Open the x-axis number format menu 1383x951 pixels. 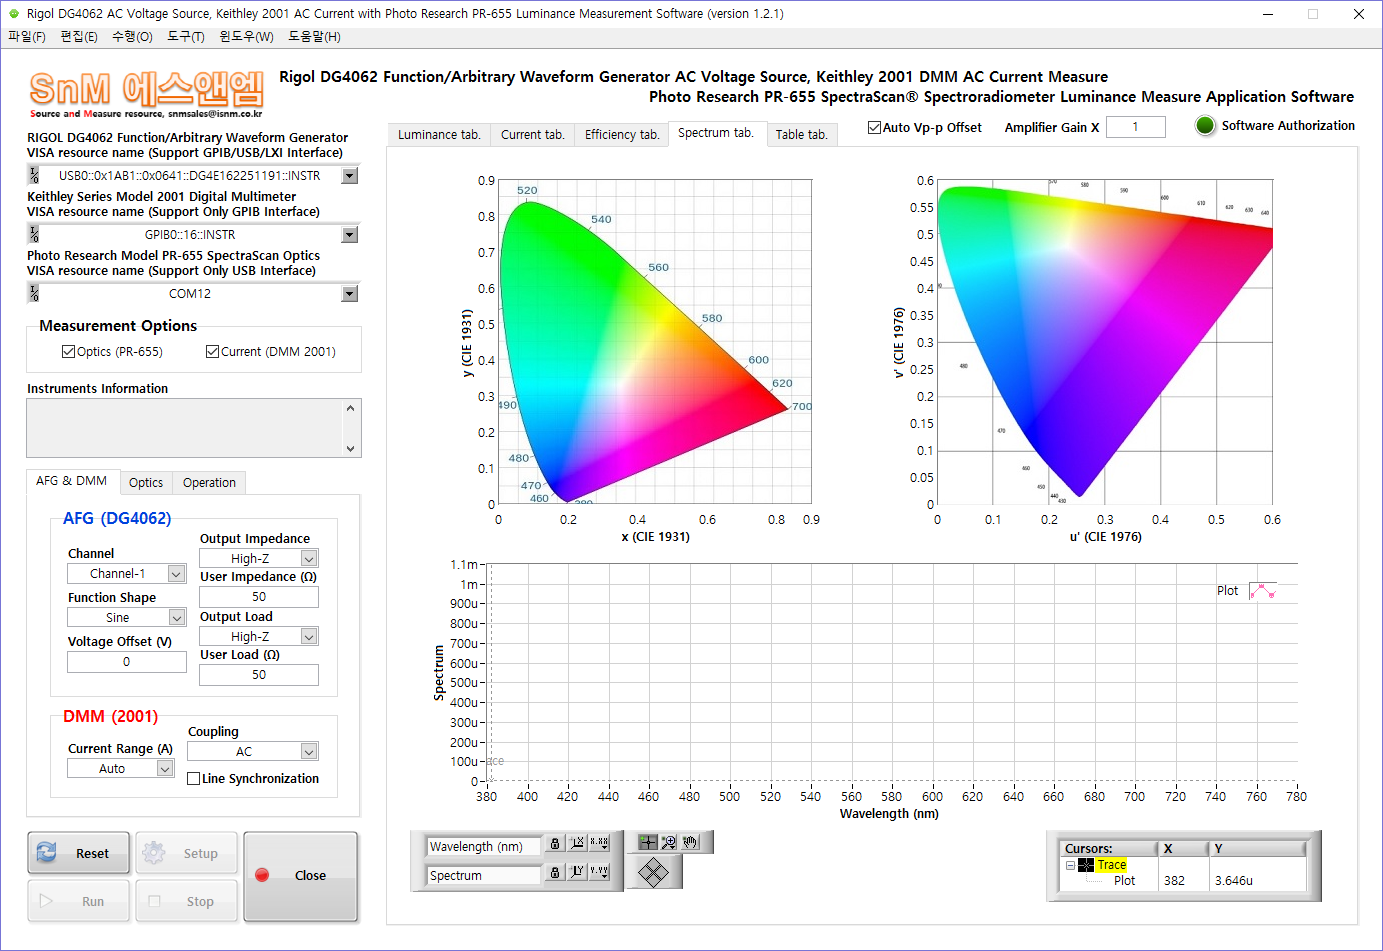[x=599, y=844]
